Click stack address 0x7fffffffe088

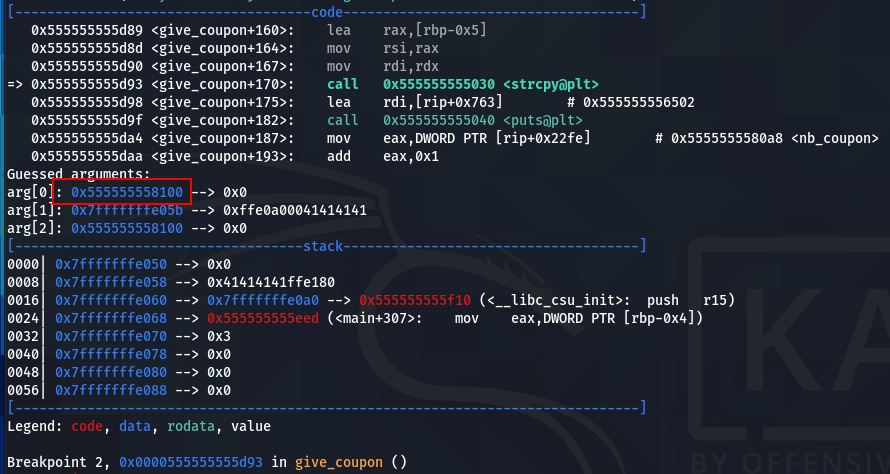point(111,391)
